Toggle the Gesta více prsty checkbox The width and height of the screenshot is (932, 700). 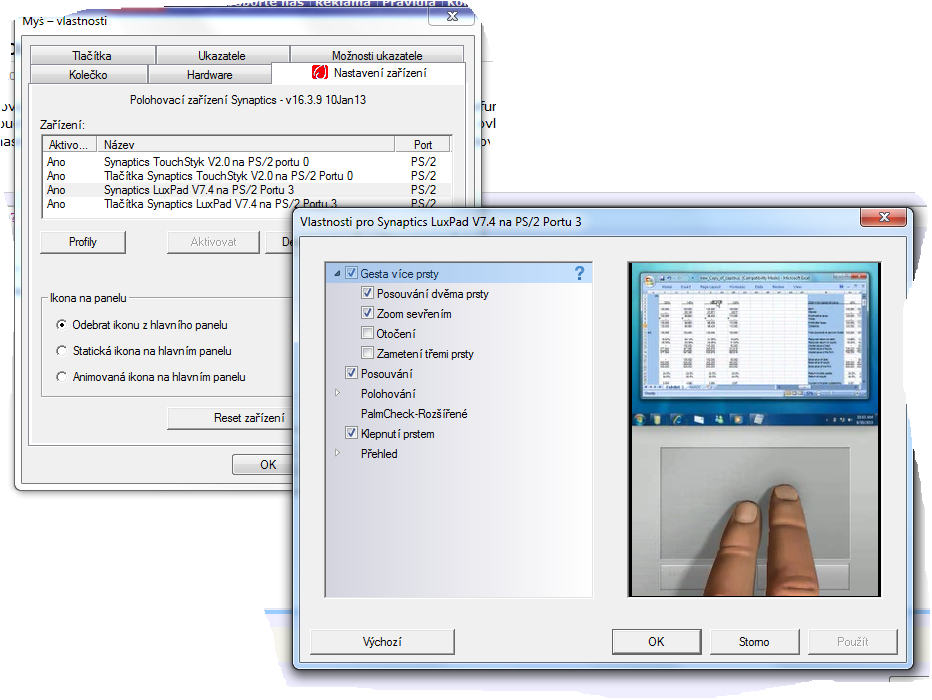[351, 273]
